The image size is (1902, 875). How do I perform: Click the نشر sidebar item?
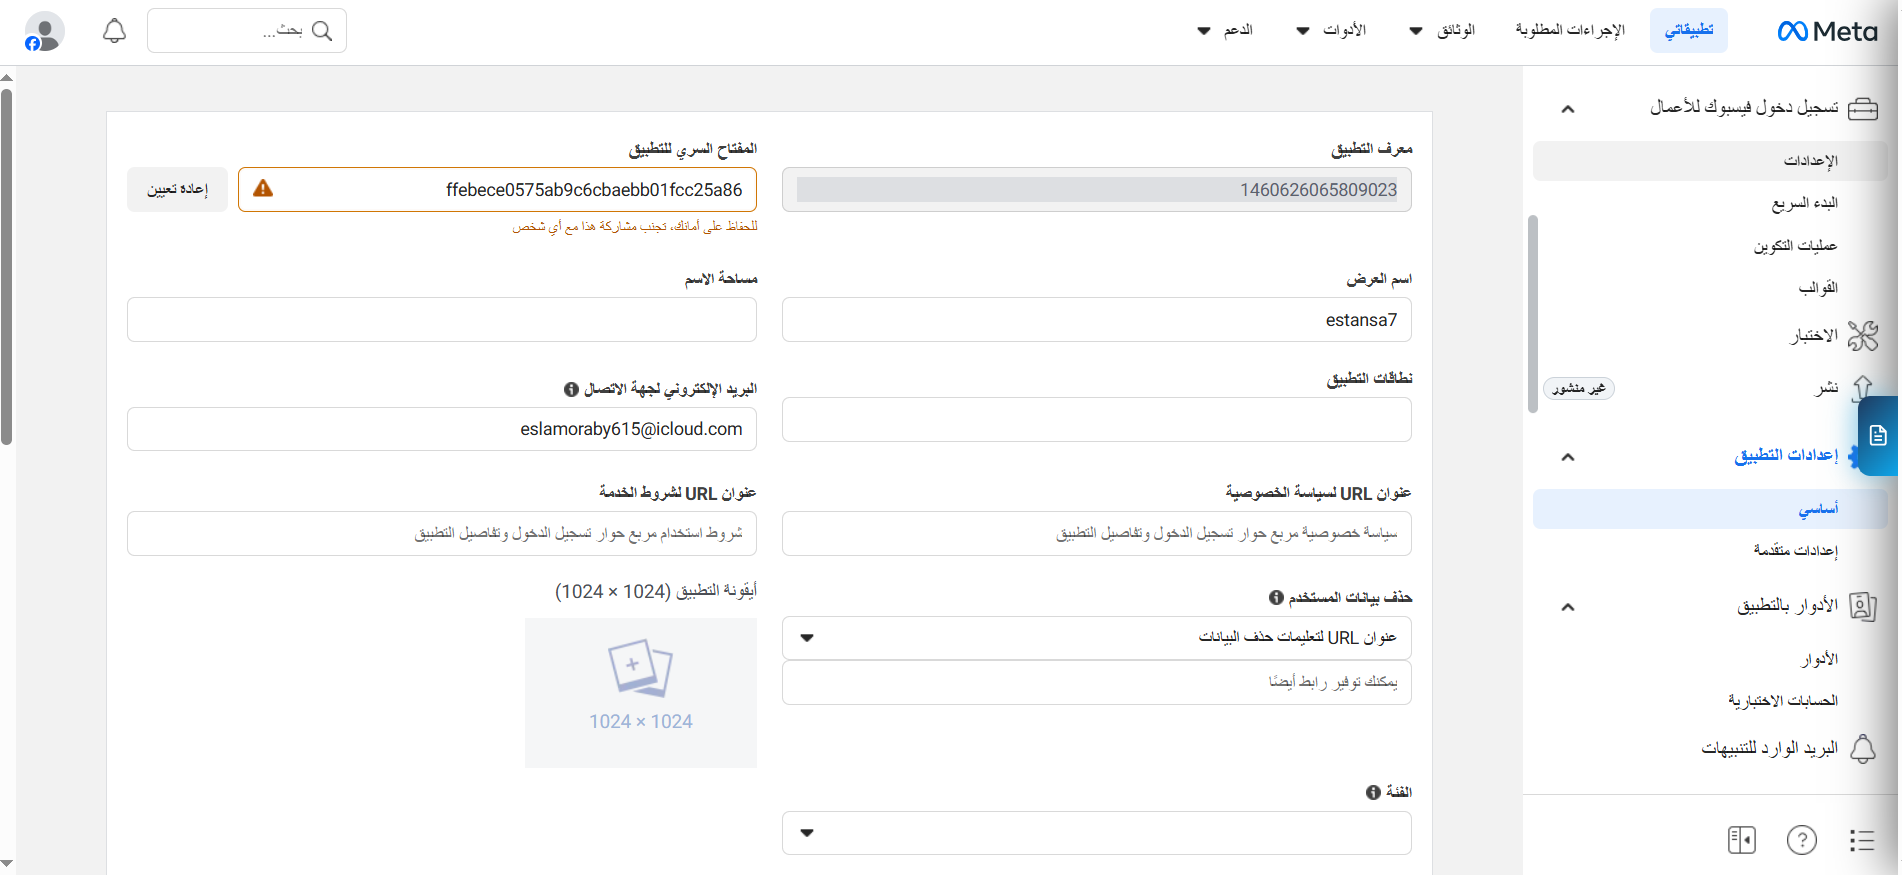click(x=1827, y=388)
